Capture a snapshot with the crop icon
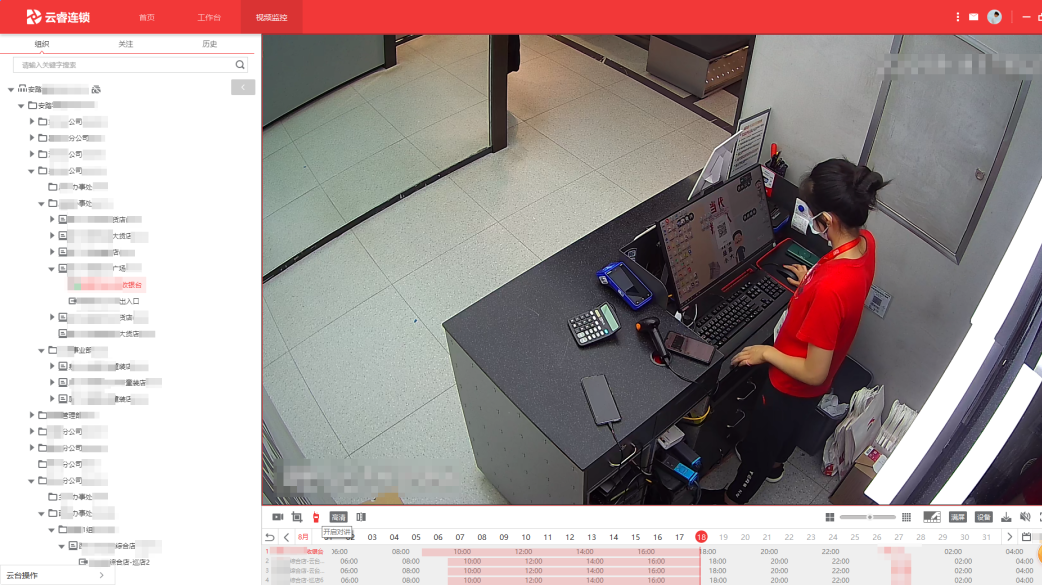This screenshot has height=585, width=1042. tap(297, 517)
